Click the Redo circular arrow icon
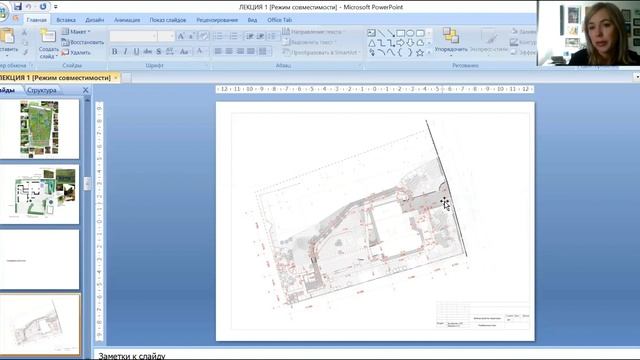 43,7
